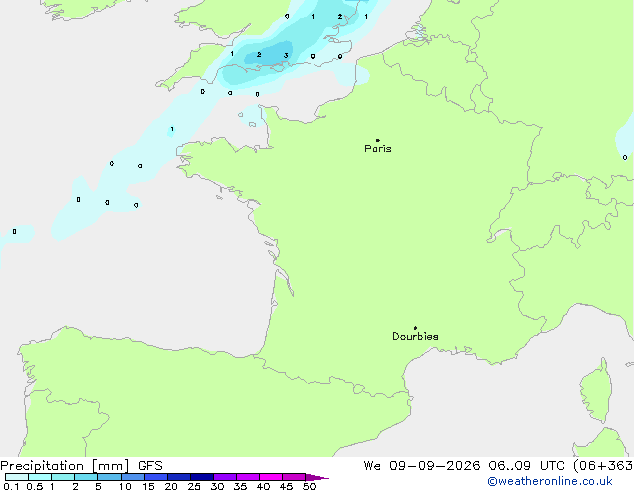Pick the 15–20 mm blue legend swatch

[x=156, y=477]
